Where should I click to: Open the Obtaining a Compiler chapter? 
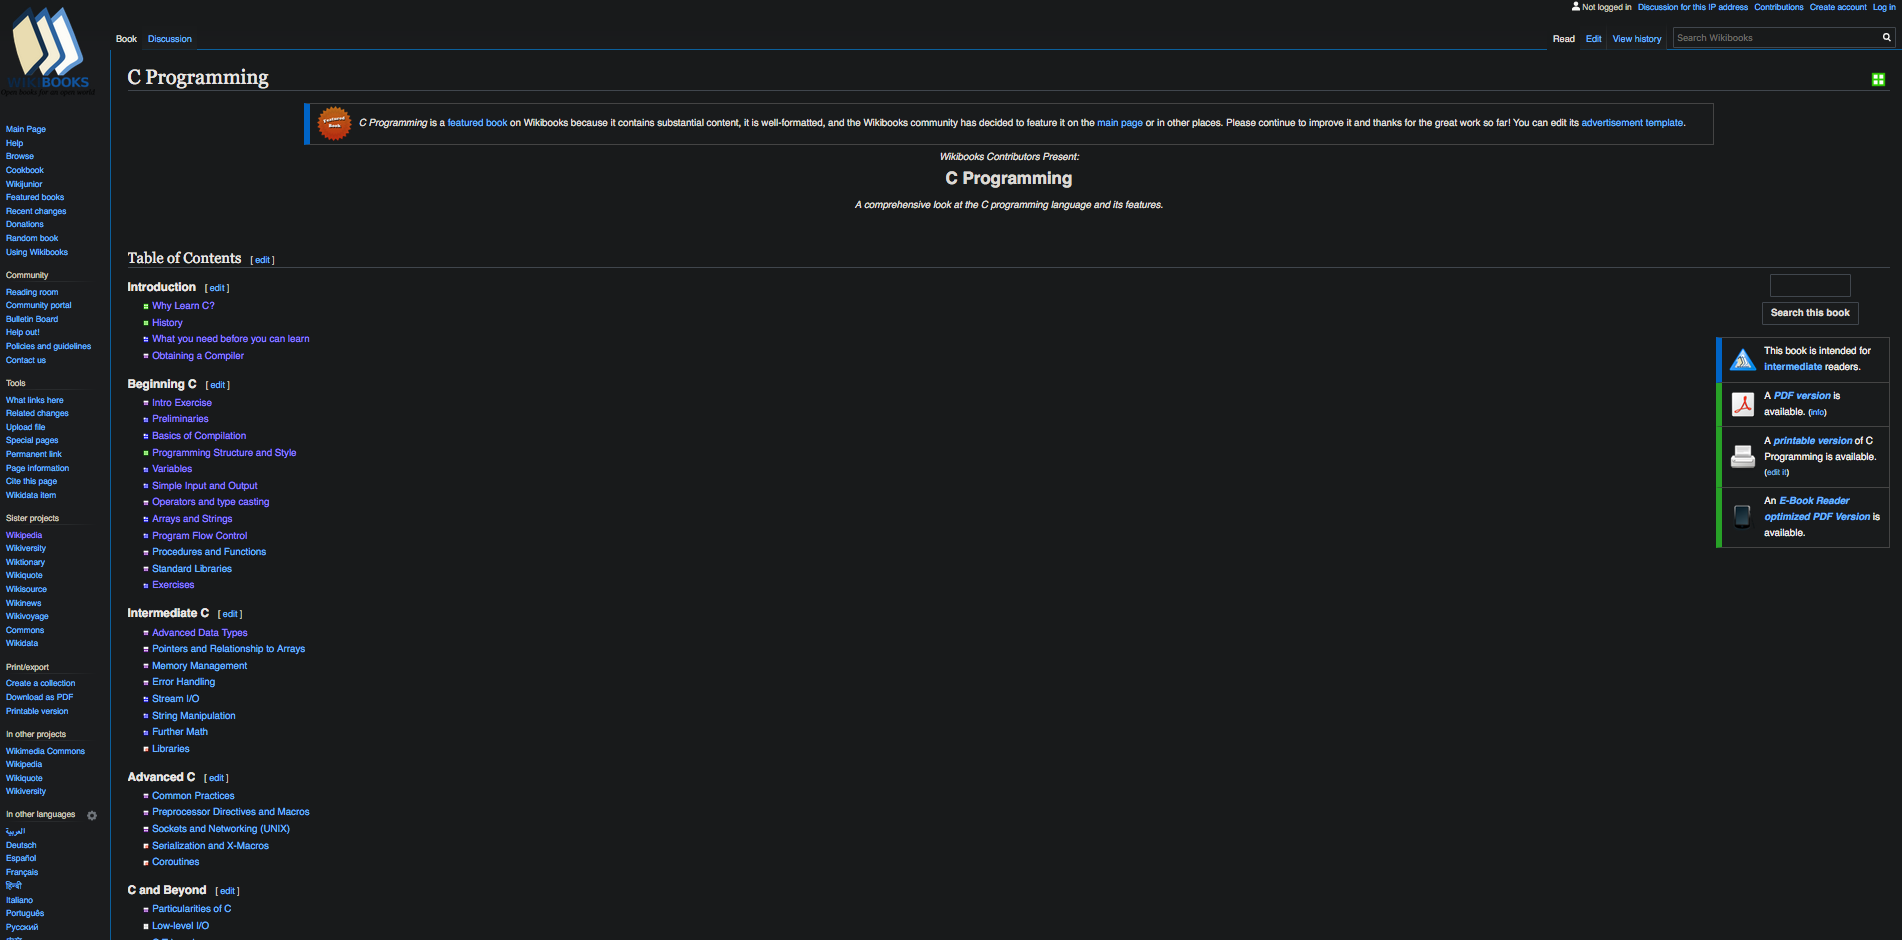(198, 356)
